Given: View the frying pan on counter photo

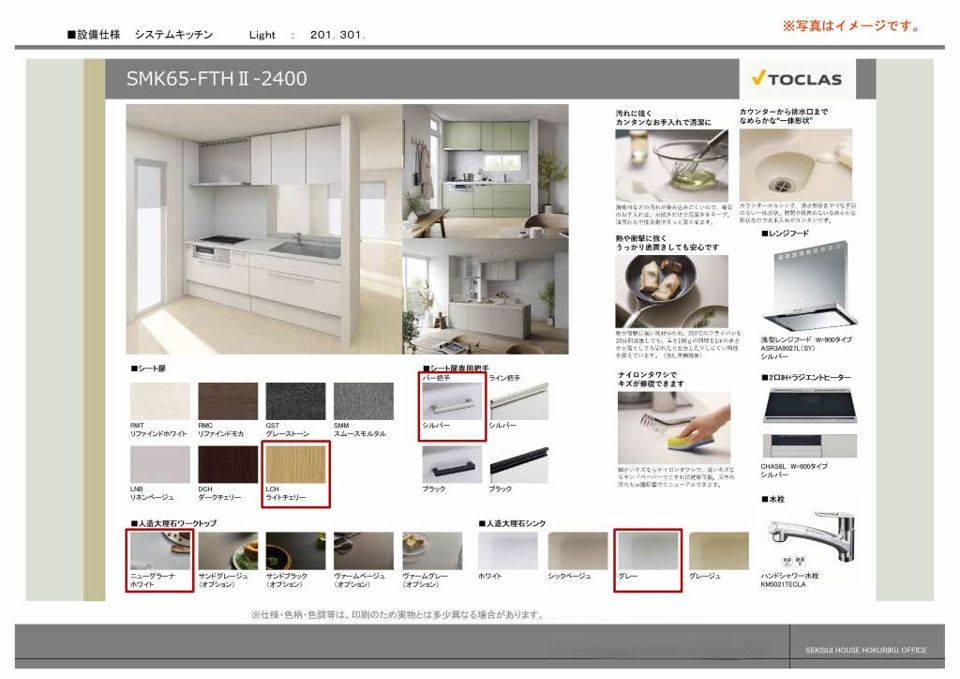Looking at the screenshot, I should tap(672, 291).
